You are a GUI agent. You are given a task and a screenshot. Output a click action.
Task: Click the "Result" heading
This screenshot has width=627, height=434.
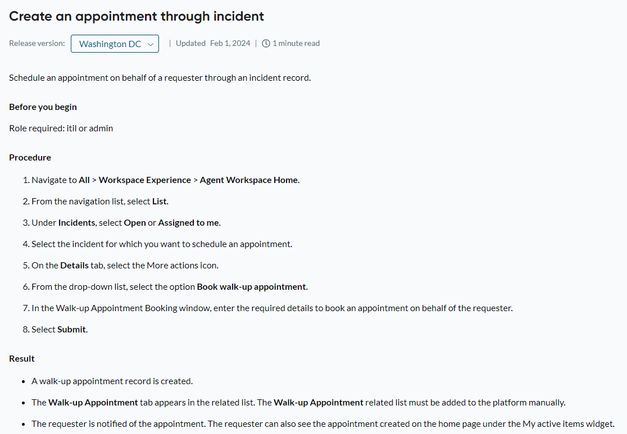[22, 358]
